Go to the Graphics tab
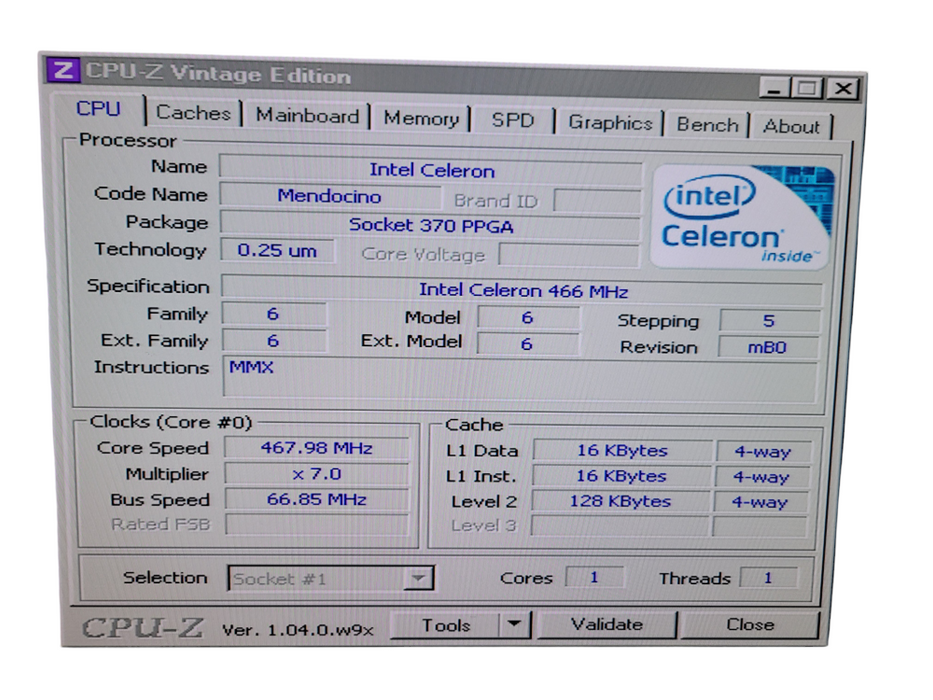Screen dimensions: 933x700 (x=610, y=123)
